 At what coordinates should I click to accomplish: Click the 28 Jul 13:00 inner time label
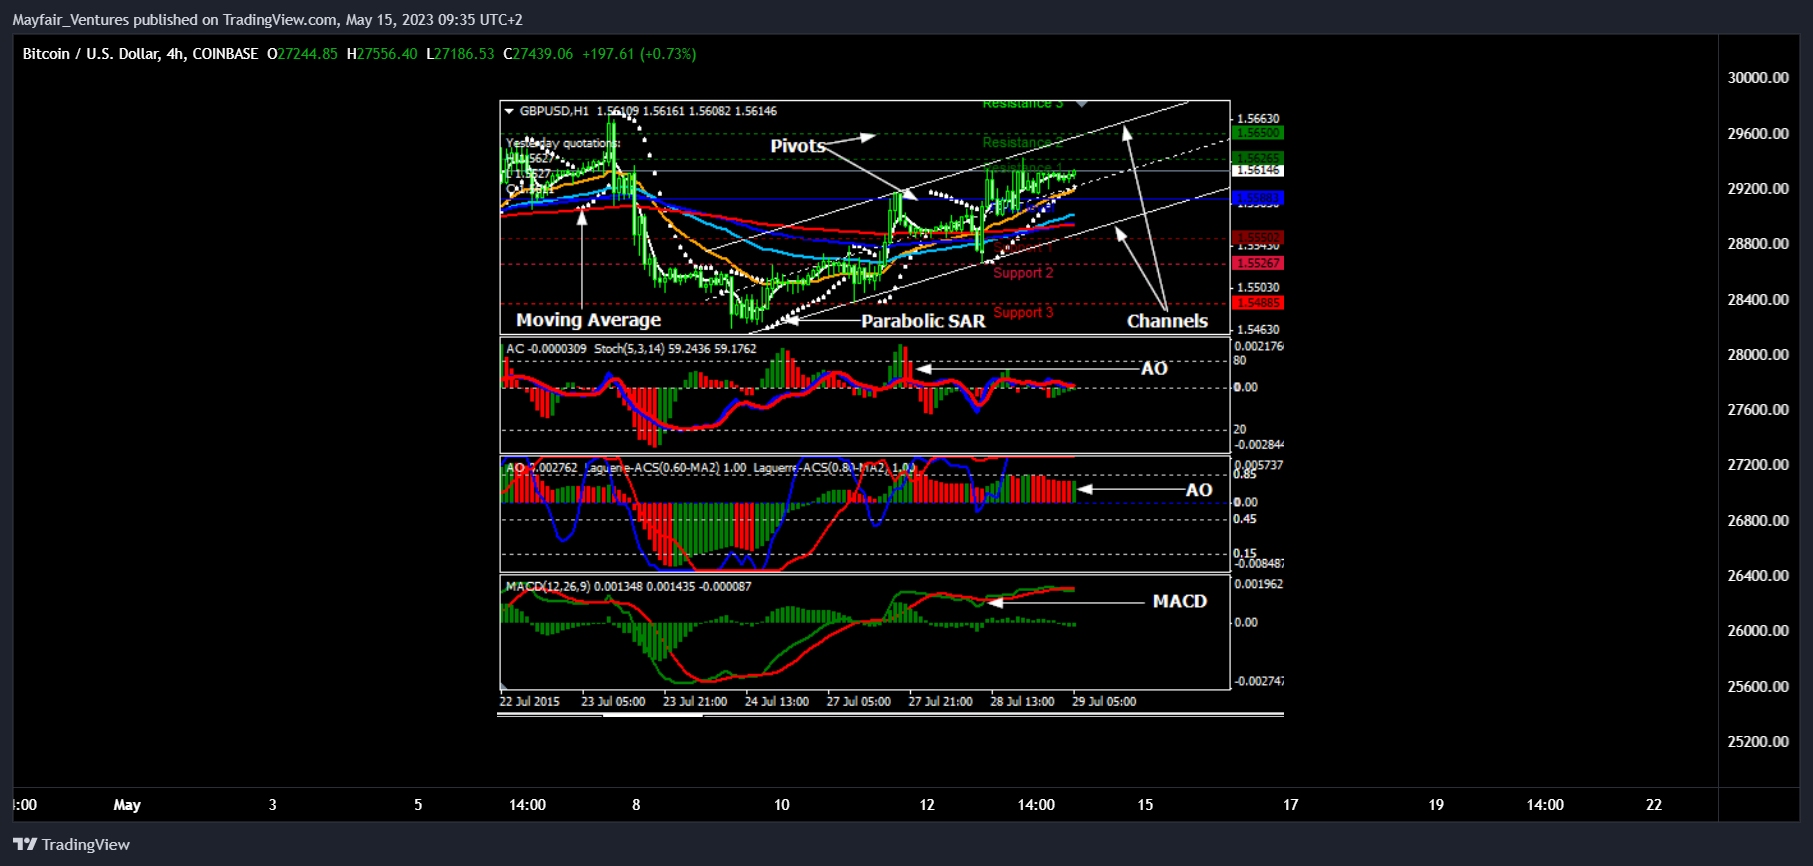[x=1023, y=702]
